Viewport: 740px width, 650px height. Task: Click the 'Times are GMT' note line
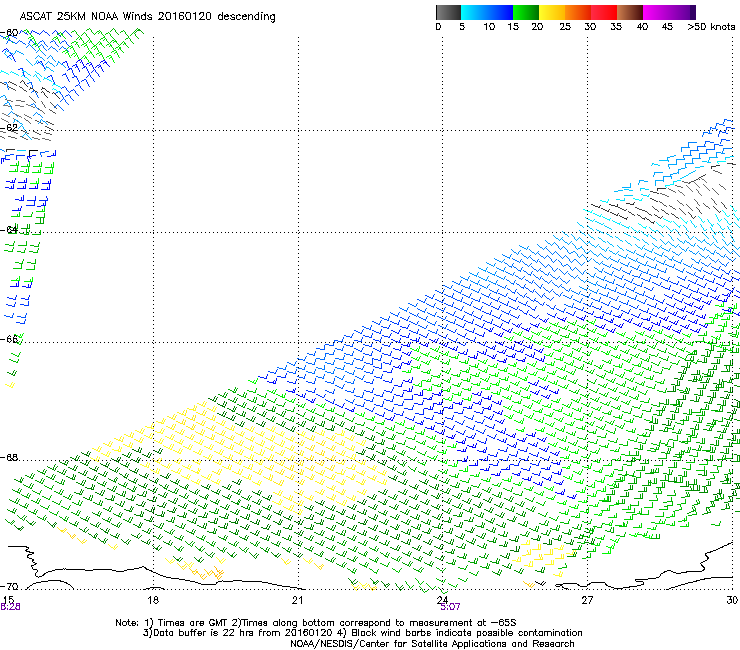click(x=316, y=623)
